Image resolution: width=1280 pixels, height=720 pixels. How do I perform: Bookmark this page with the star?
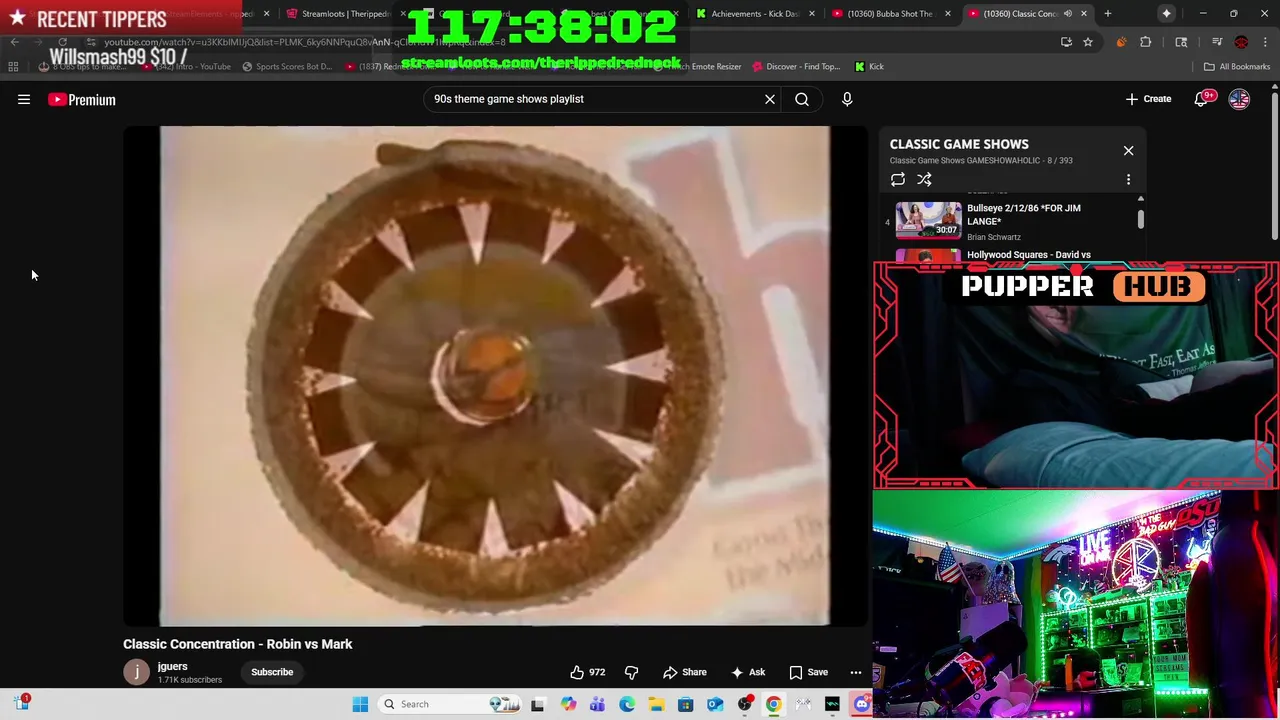click(1088, 42)
